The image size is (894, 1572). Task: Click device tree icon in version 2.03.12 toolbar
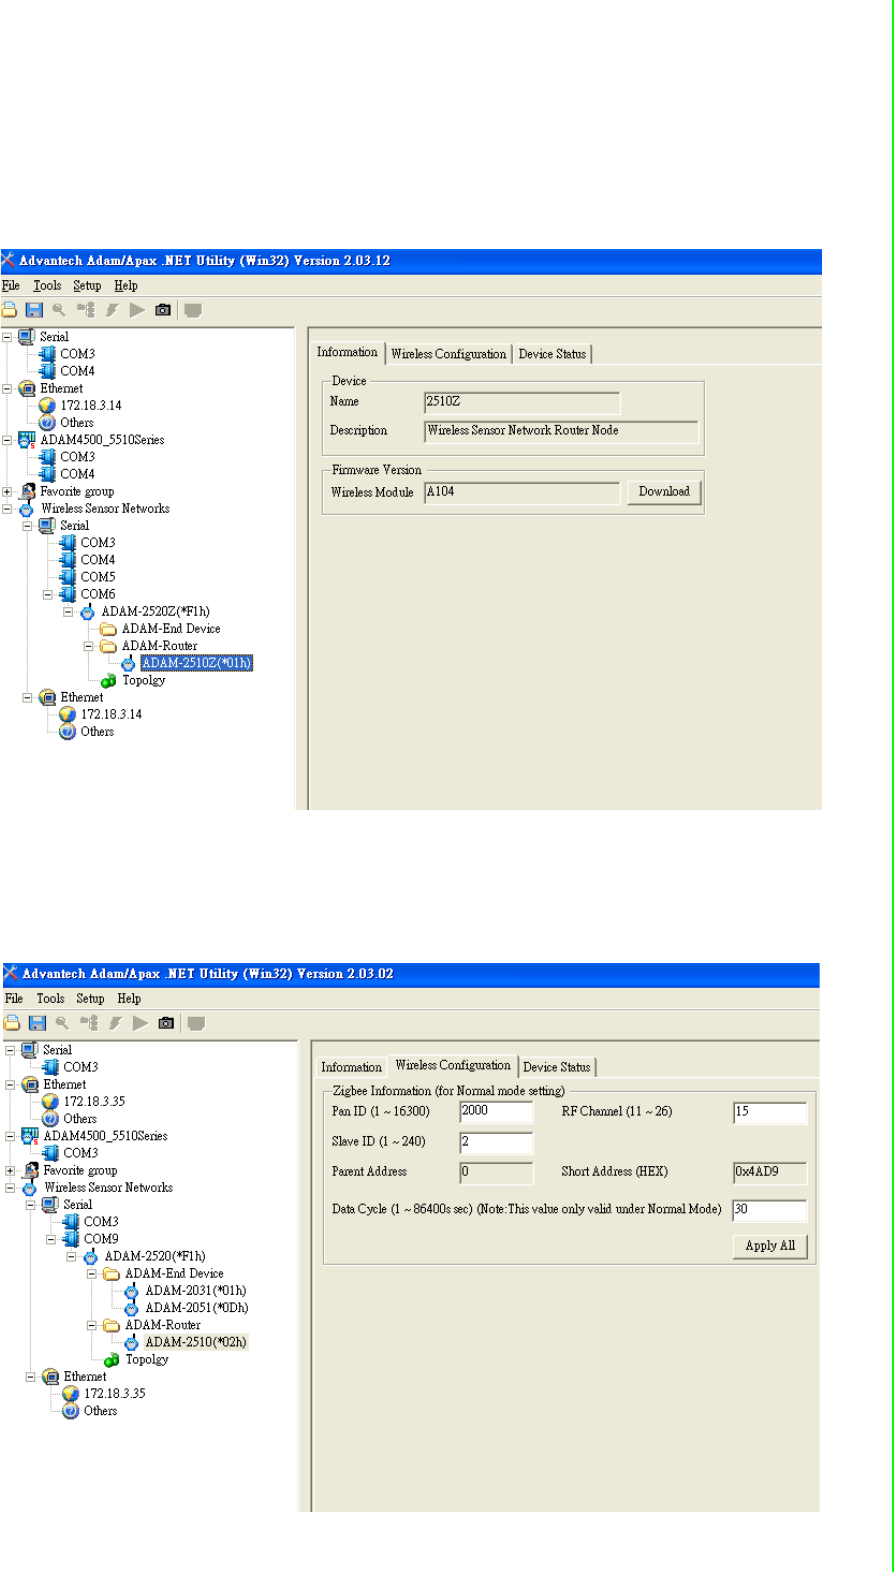click(87, 310)
